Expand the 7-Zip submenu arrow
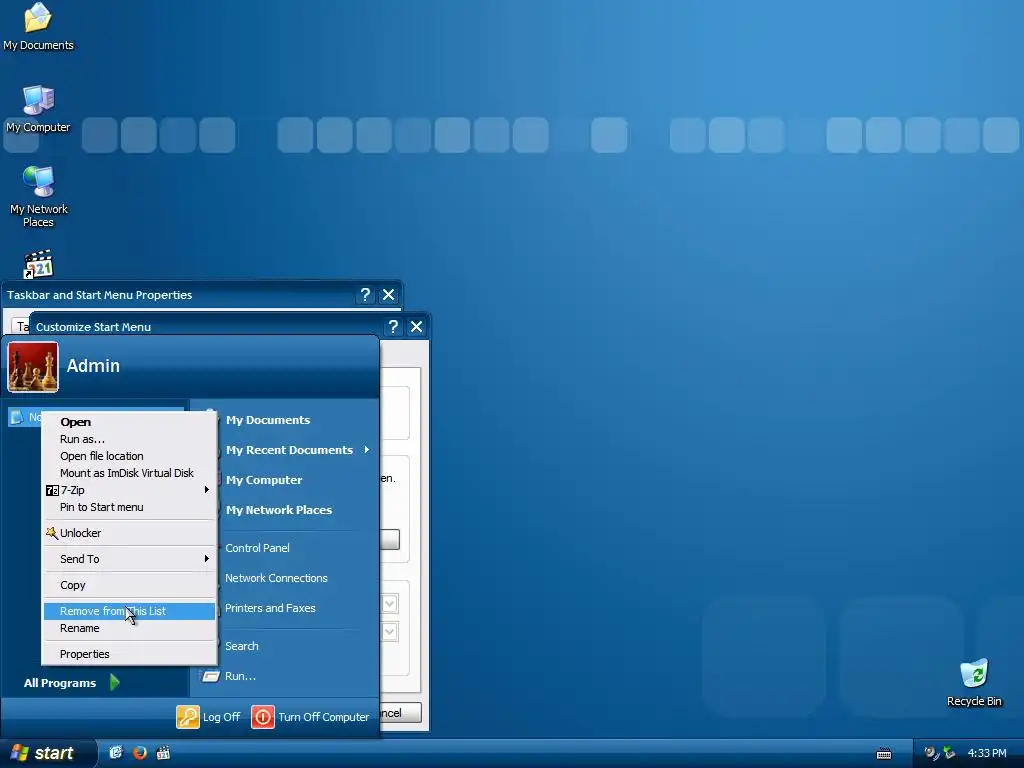This screenshot has width=1024, height=768. pyautogui.click(x=206, y=490)
